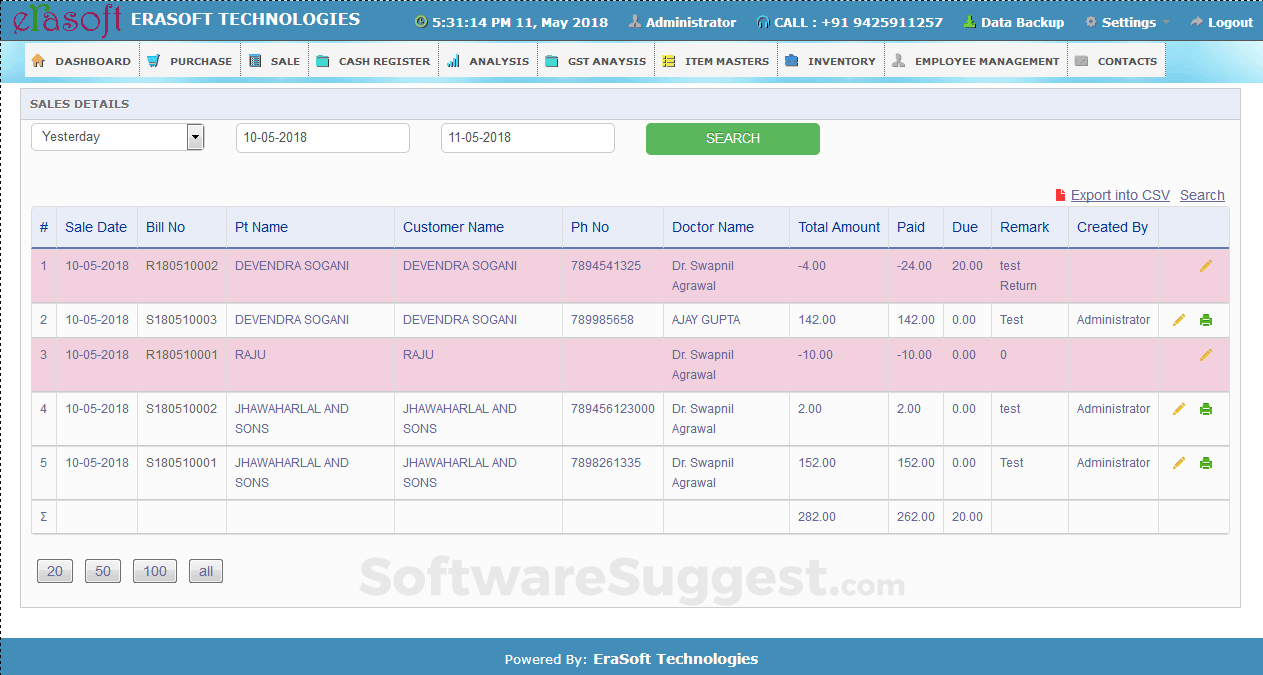The image size is (1263, 675).
Task: Click the eRasoft logo
Action: [x=66, y=19]
